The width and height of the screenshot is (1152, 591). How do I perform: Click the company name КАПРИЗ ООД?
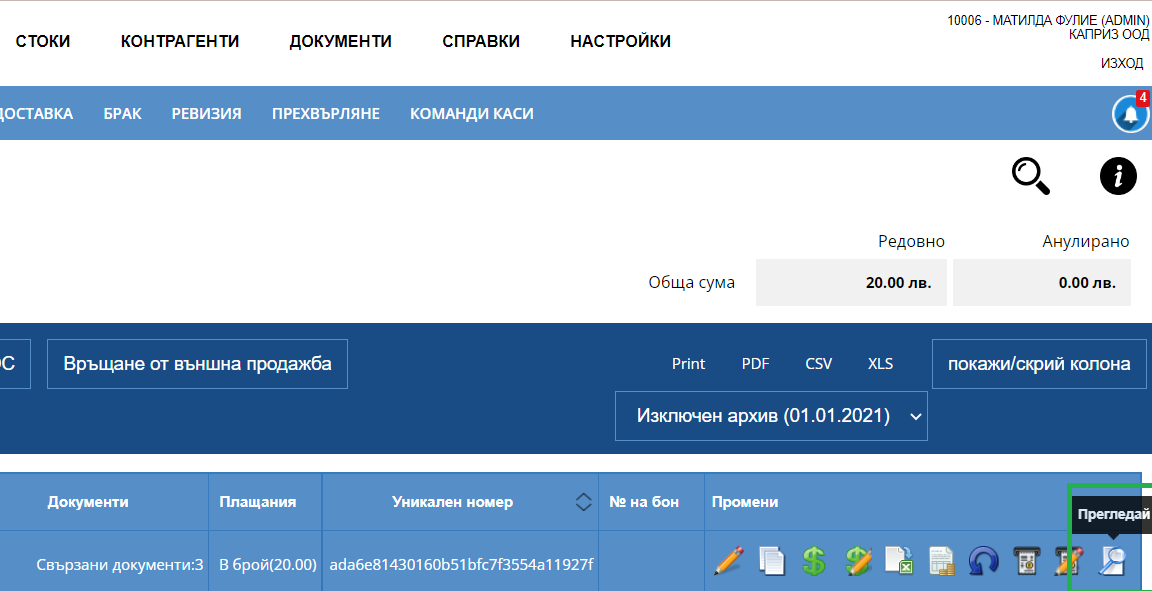click(1109, 34)
